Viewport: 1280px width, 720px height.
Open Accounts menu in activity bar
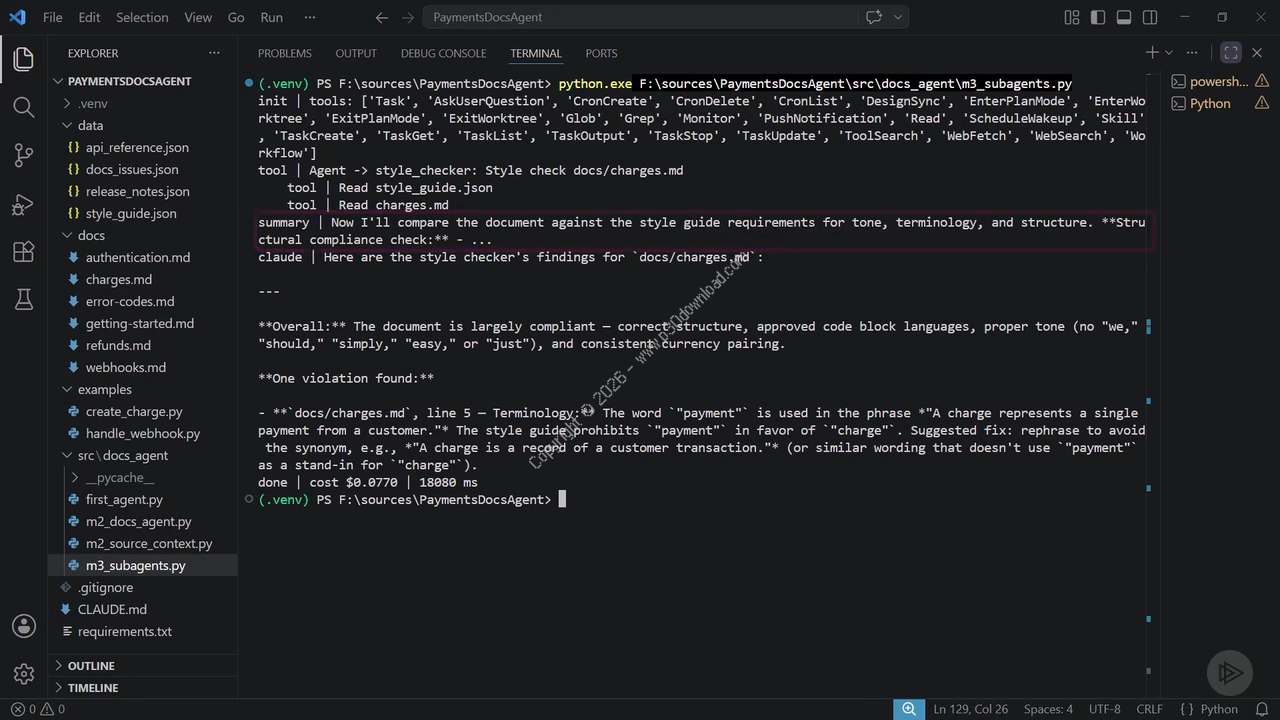(24, 626)
